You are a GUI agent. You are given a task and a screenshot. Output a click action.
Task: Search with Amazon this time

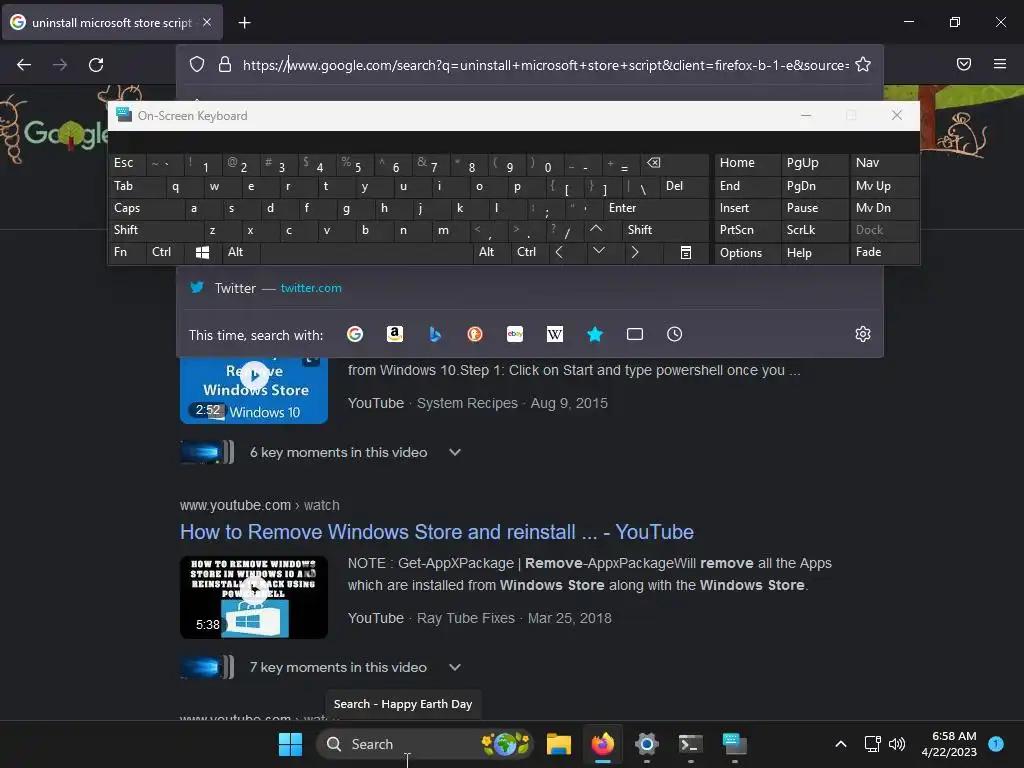click(x=394, y=334)
